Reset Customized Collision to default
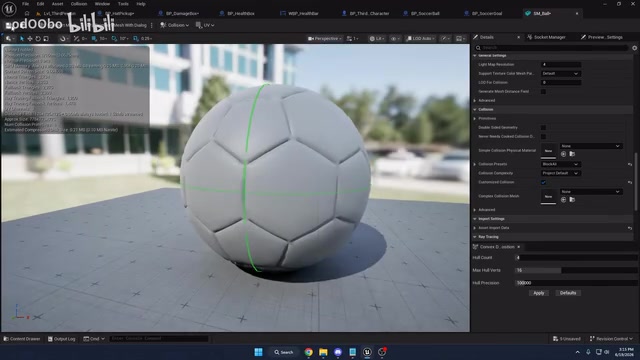640x360 pixels. point(630,182)
